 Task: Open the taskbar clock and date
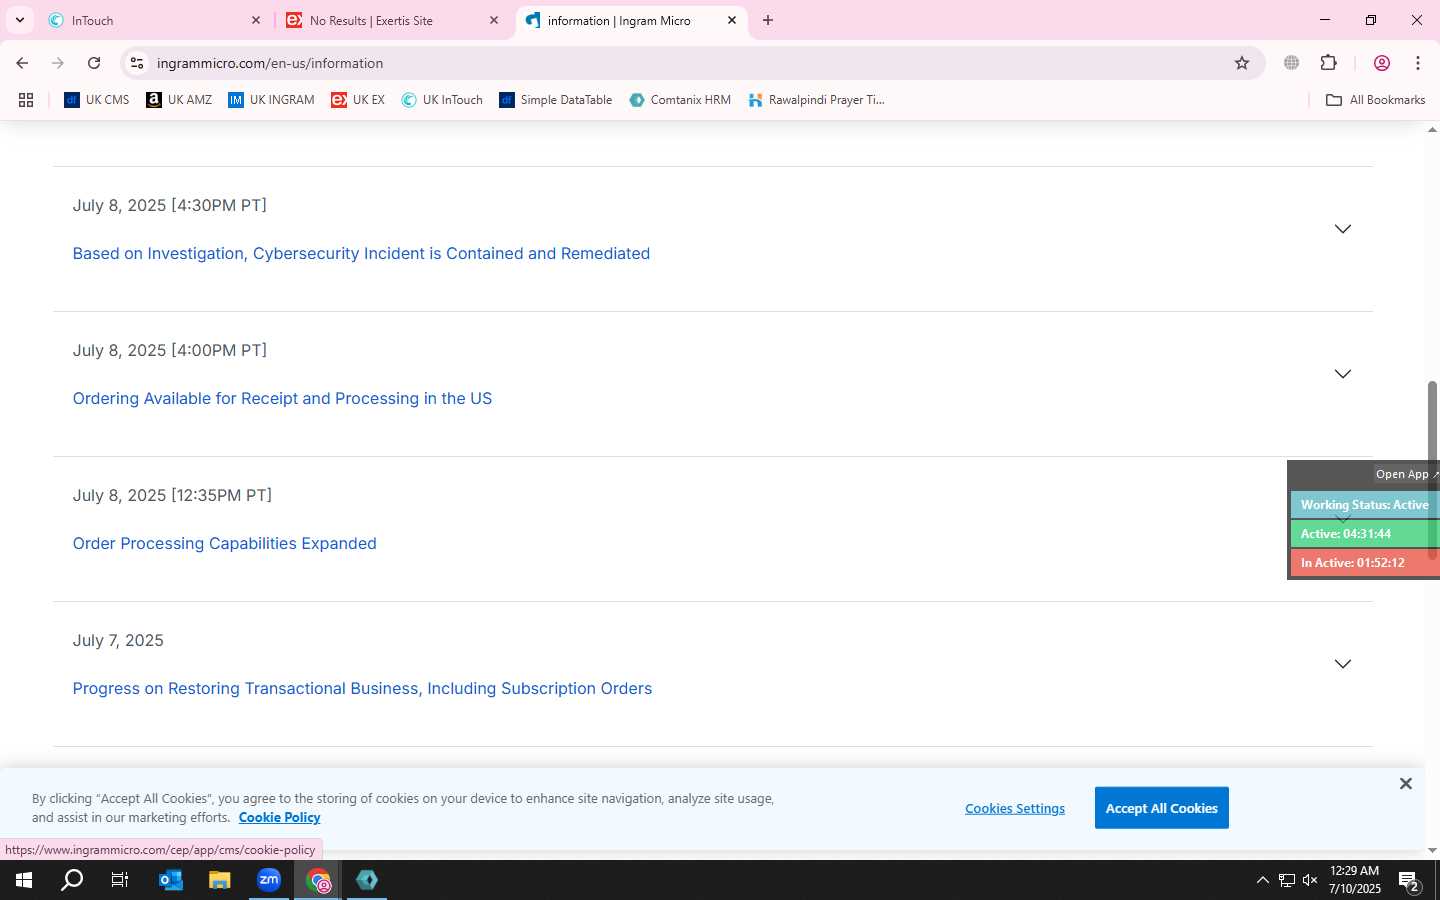point(1355,880)
